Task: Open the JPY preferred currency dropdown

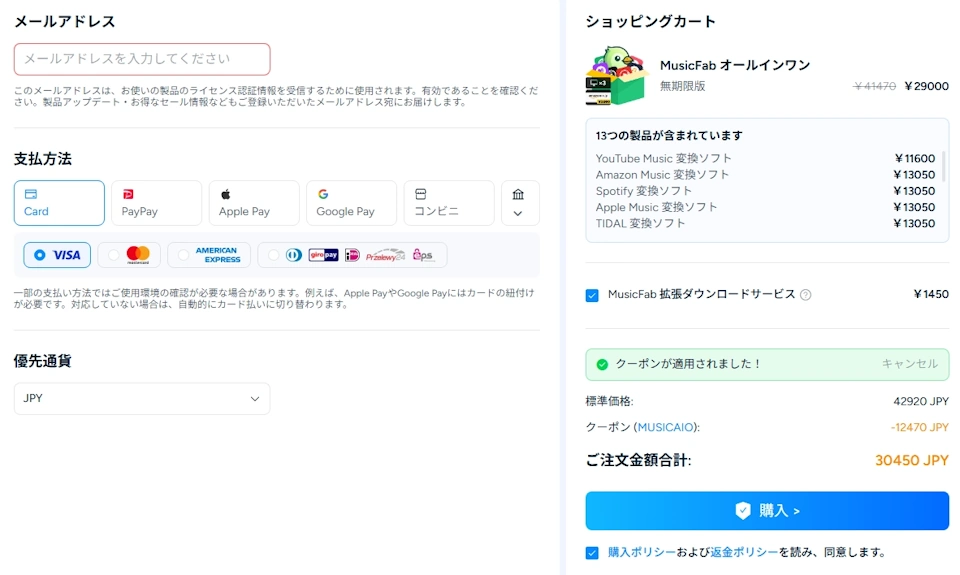Action: [142, 399]
